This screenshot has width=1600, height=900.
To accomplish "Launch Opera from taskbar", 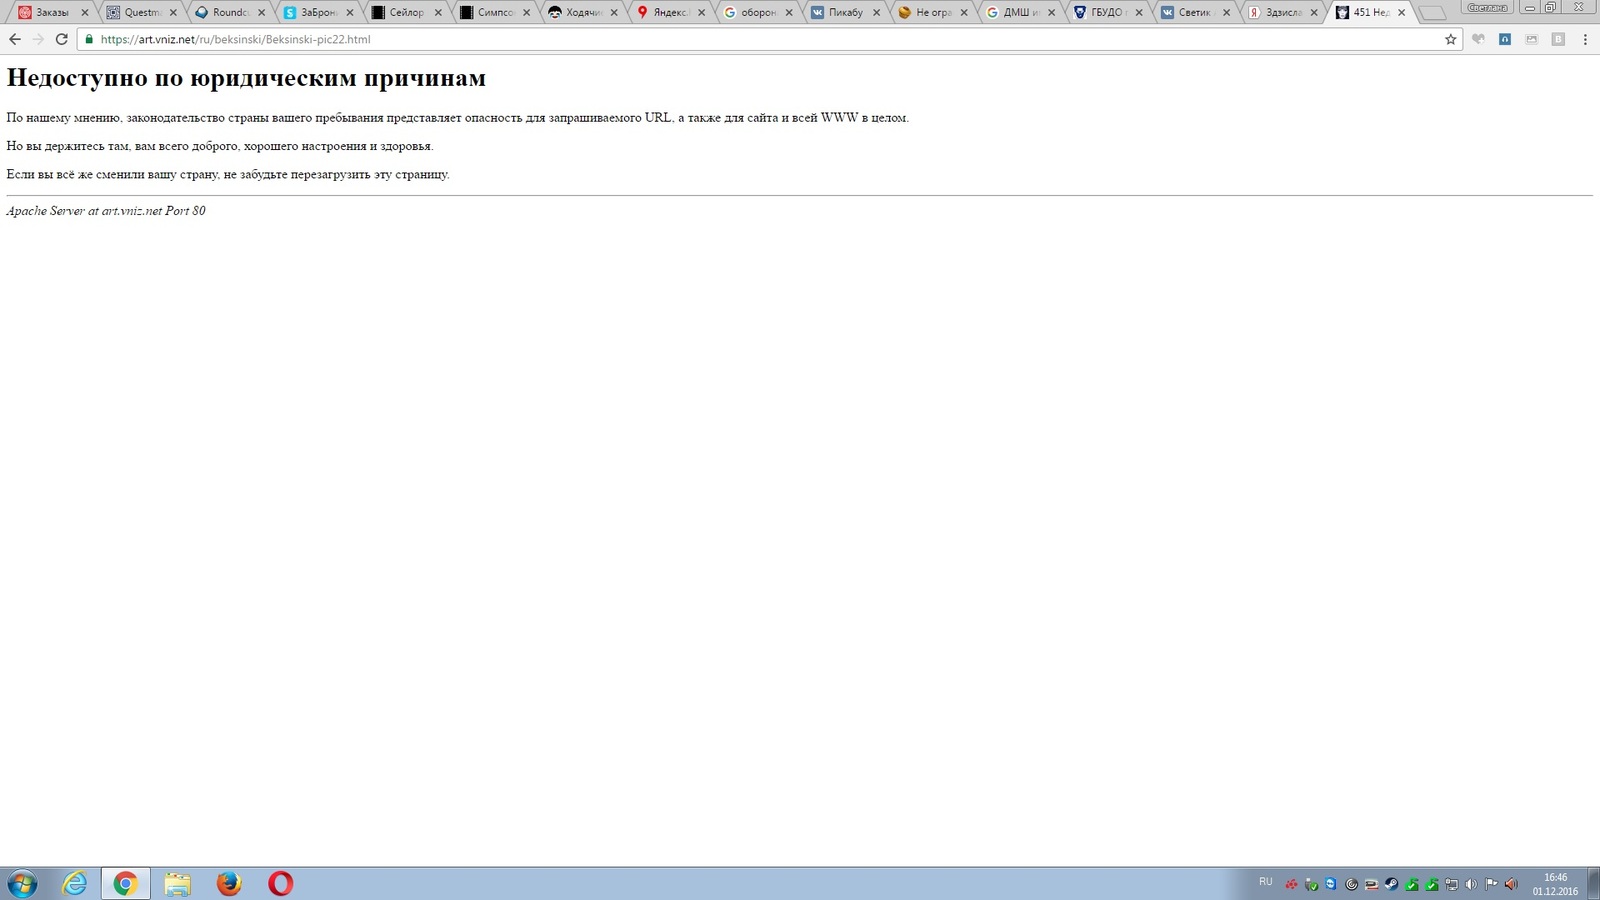I will click(x=281, y=883).
